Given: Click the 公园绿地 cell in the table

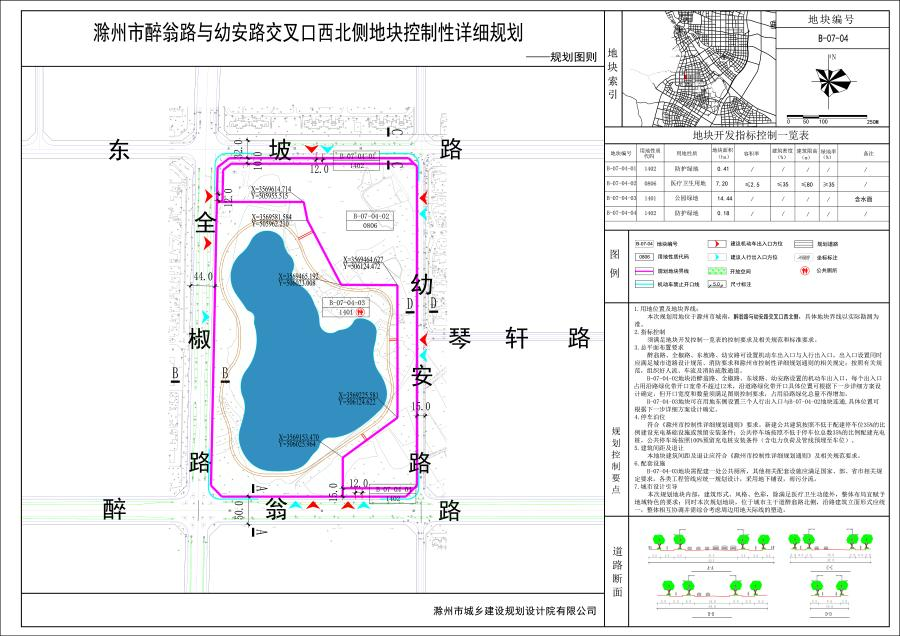Looking at the screenshot, I should 686,199.
